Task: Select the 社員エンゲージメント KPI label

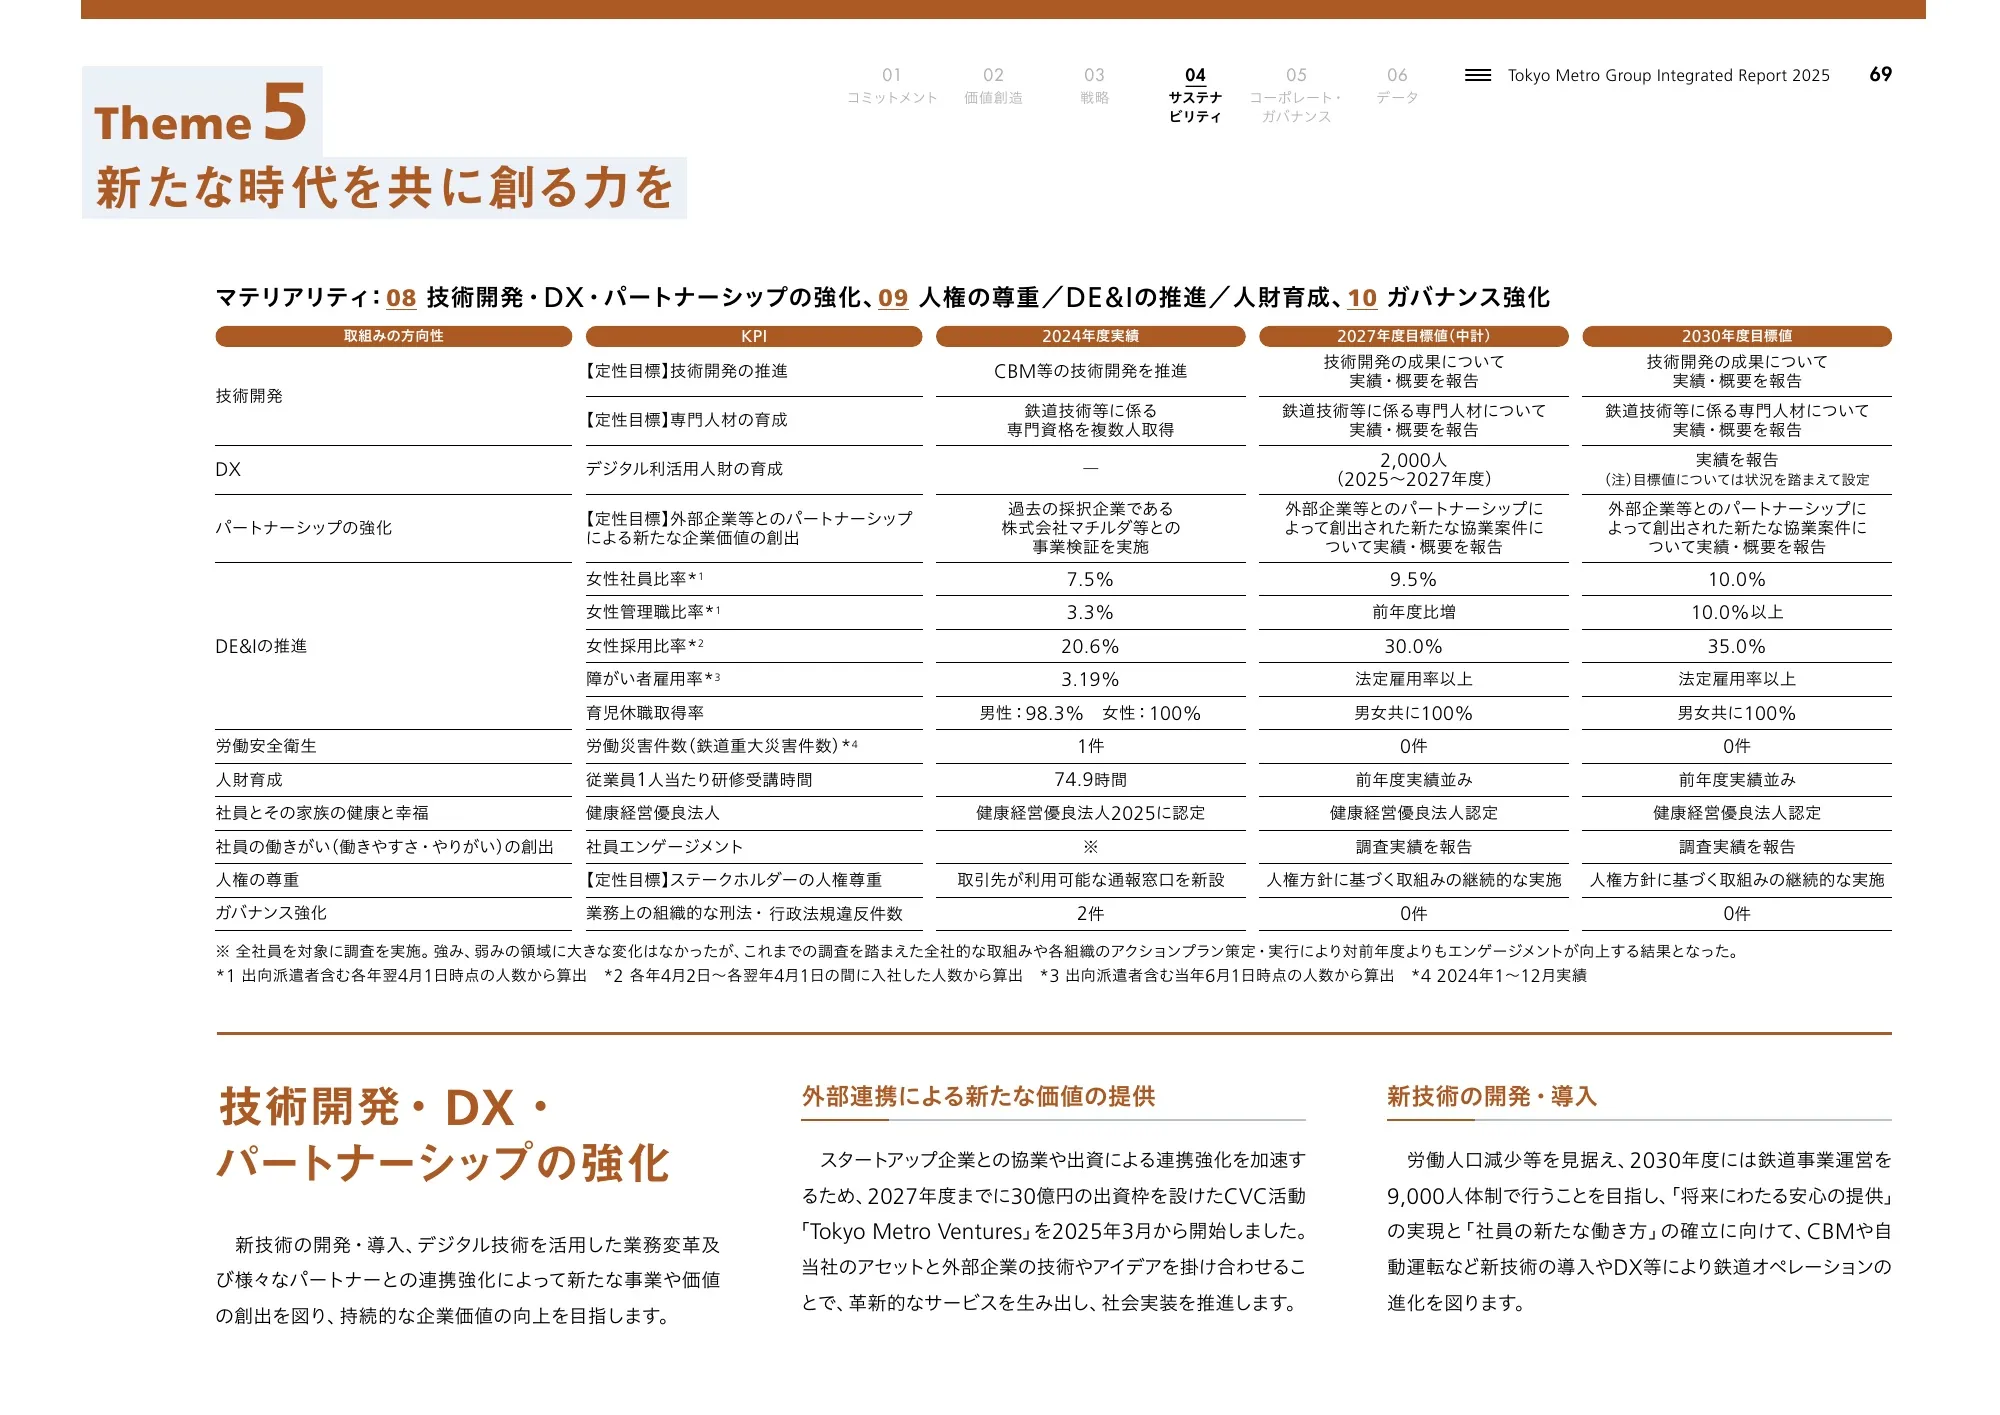Action: tap(664, 847)
